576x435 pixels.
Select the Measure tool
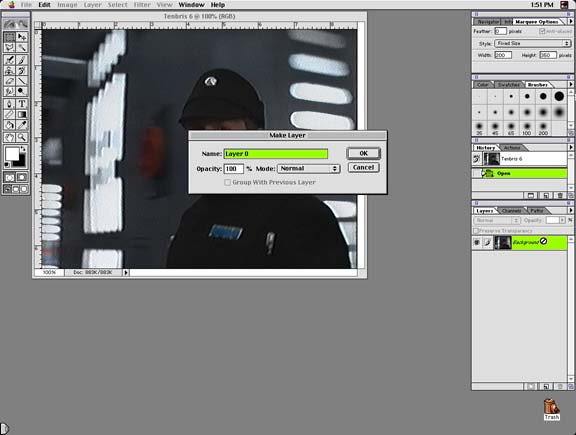10,115
